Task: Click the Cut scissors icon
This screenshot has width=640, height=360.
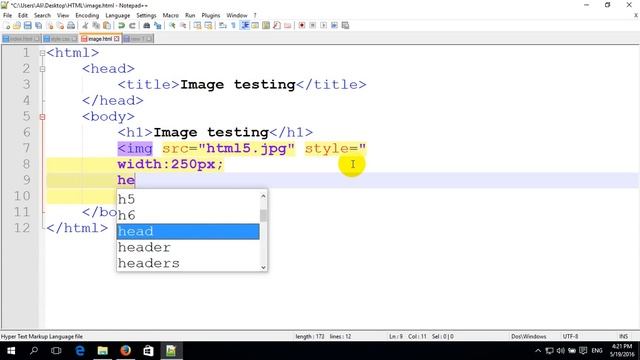Action: 85,25
